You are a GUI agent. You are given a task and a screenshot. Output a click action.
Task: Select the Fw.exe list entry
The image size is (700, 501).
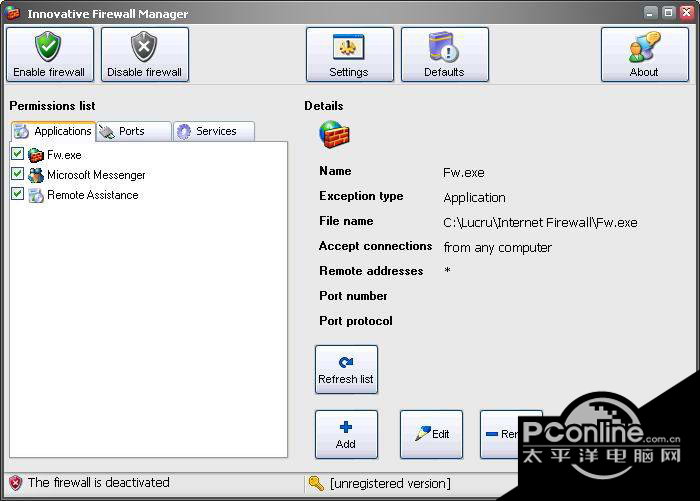coord(64,155)
